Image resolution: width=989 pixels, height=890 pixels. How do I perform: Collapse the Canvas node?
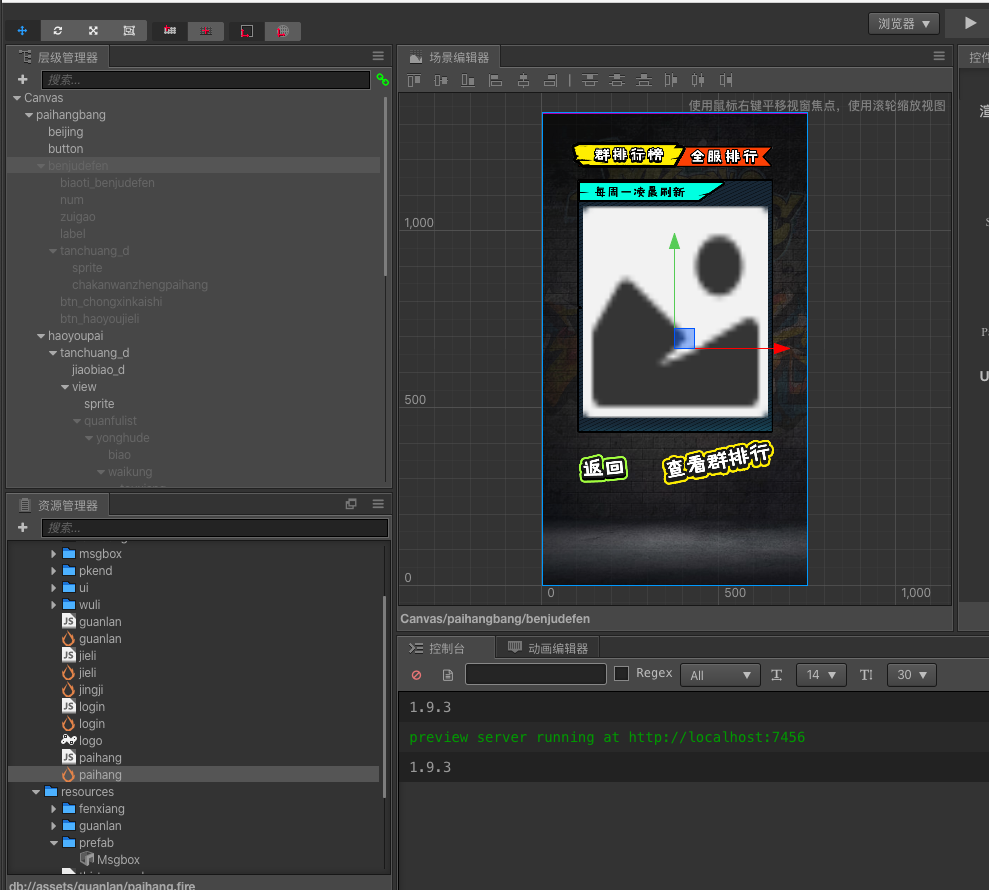point(17,98)
